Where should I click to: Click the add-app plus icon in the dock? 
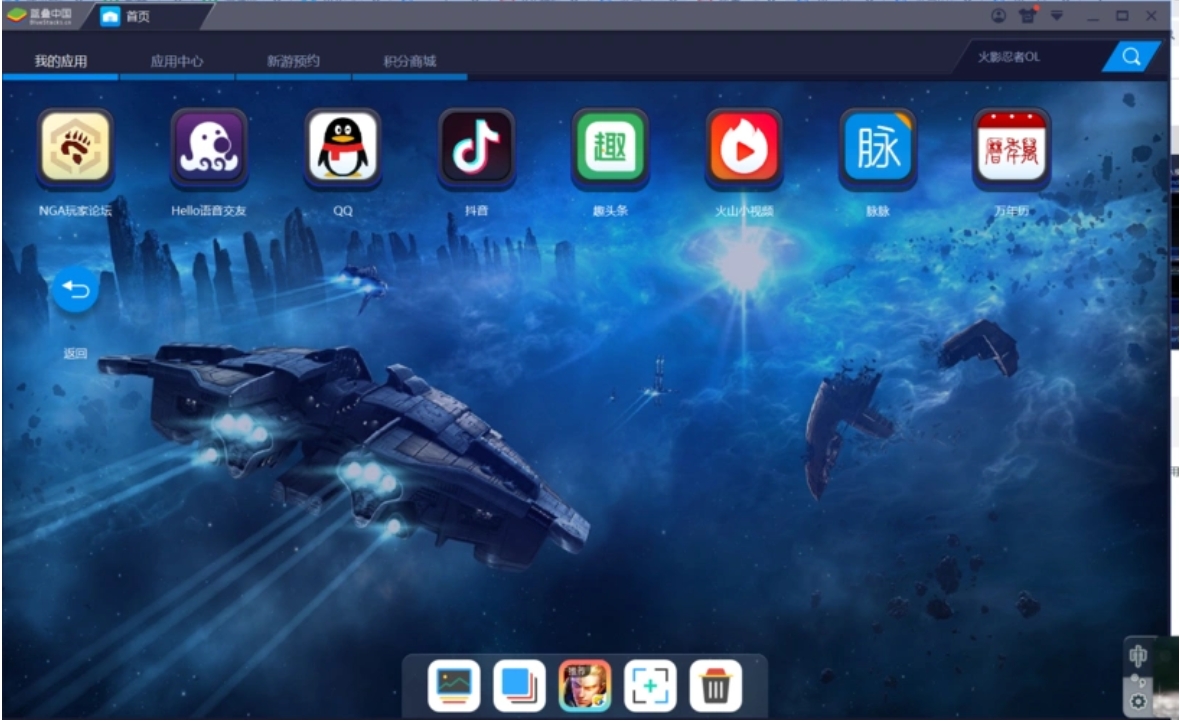tap(651, 686)
